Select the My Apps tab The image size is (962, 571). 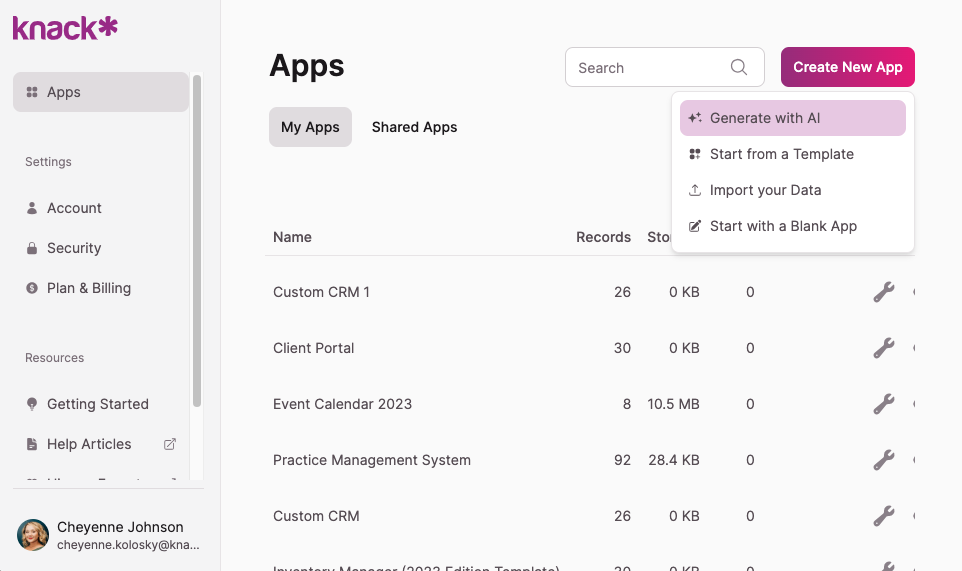(310, 127)
